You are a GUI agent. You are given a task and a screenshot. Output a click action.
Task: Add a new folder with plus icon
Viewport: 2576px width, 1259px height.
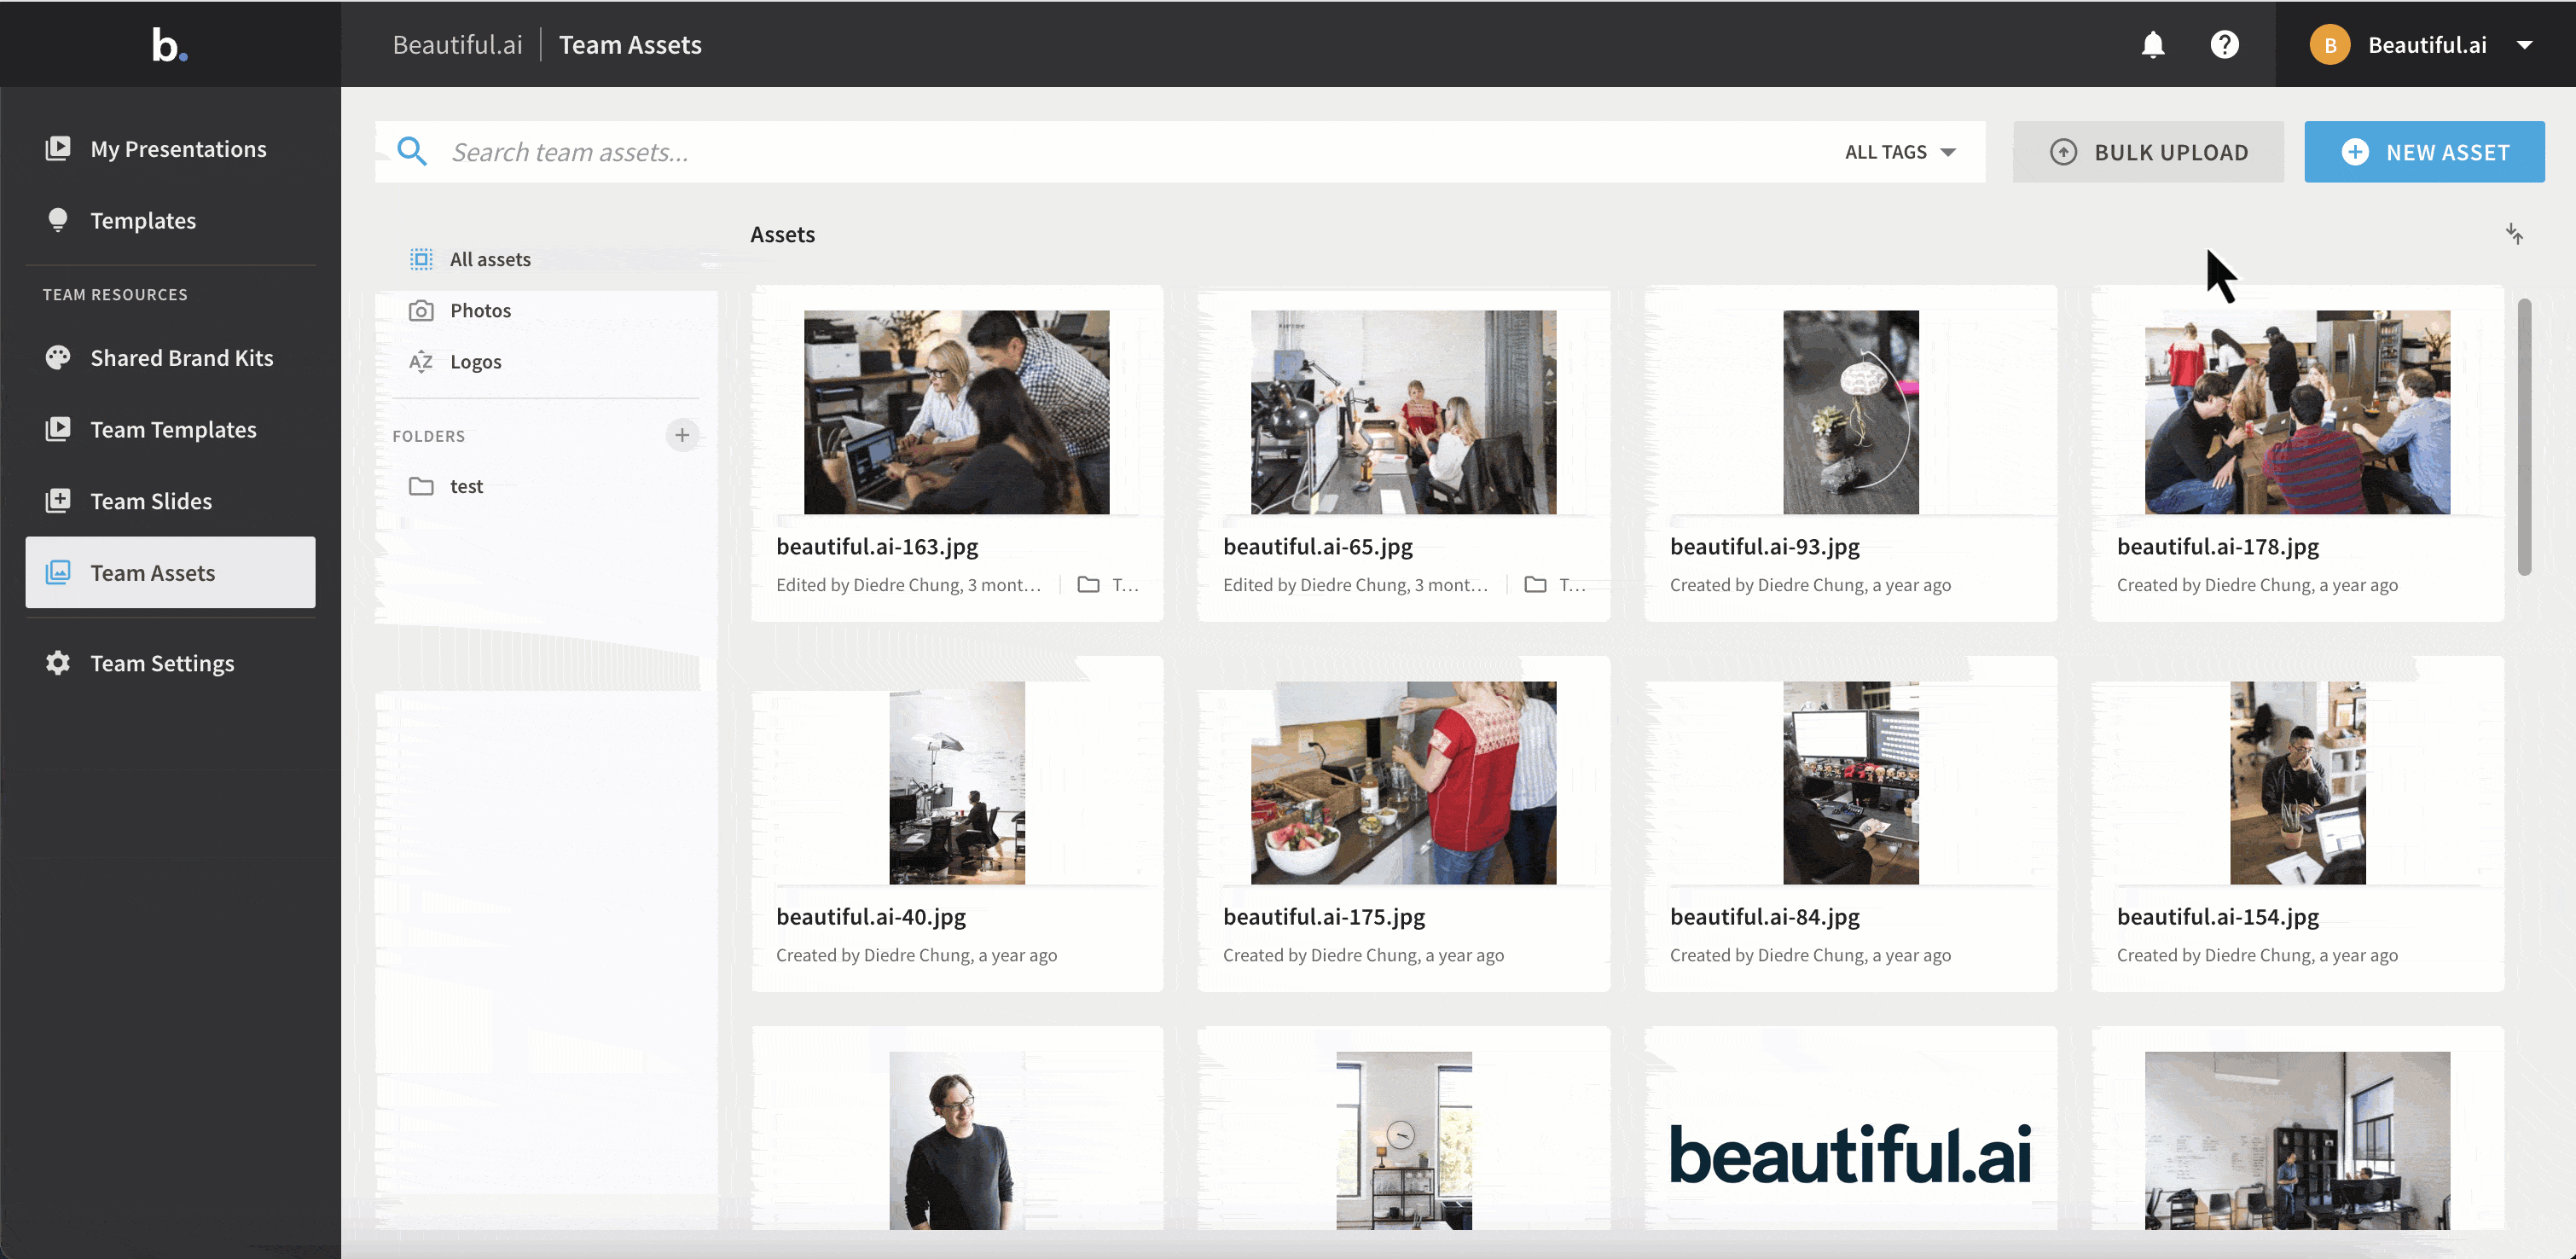point(682,435)
